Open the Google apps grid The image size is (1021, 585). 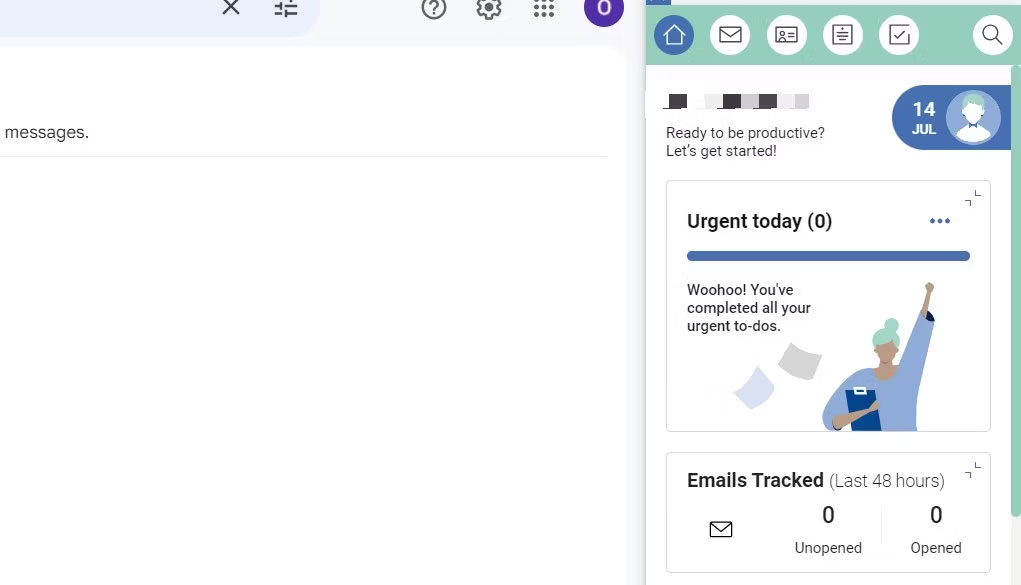coord(543,9)
